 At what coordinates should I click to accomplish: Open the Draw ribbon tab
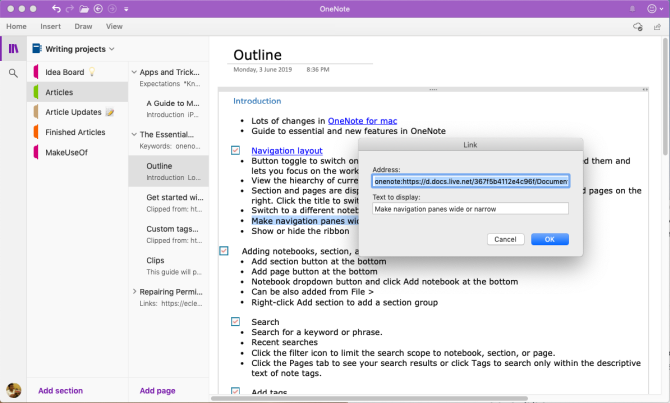click(x=83, y=26)
